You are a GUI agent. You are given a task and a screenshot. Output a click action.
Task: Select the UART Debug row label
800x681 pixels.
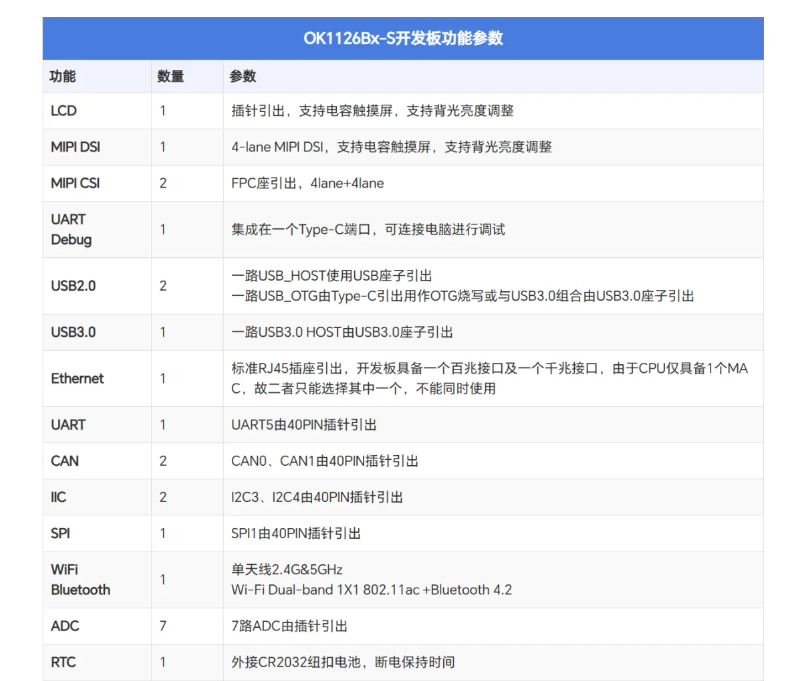[71, 230]
